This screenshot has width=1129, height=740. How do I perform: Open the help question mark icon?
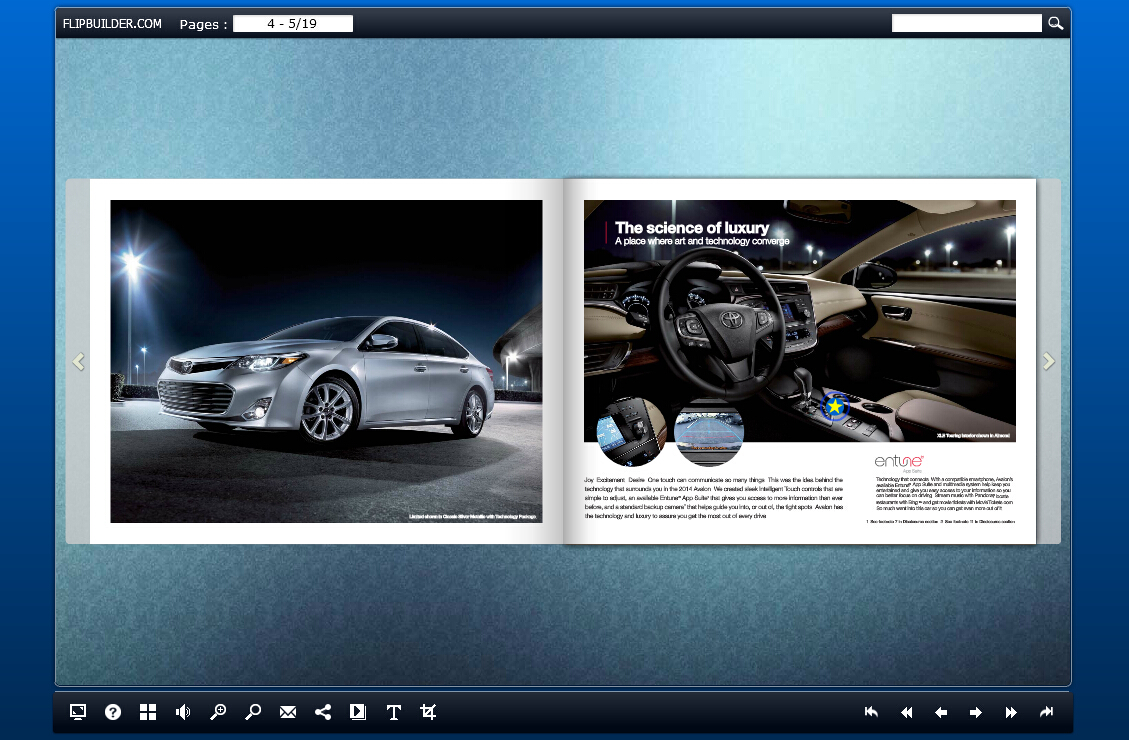tap(113, 712)
